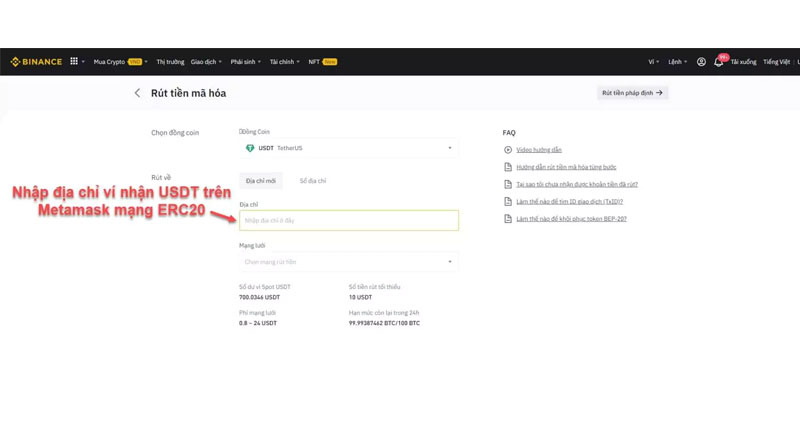800x428 pixels.
Task: Open the Thị trường menu item
Action: [170, 62]
